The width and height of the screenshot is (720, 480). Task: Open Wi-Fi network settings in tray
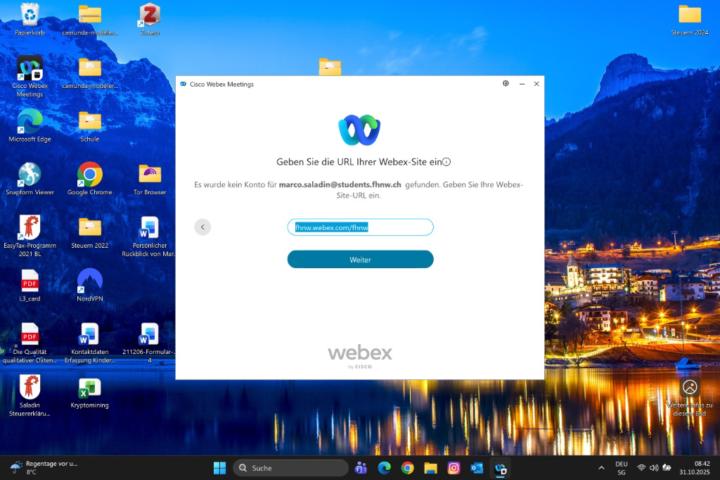click(x=641, y=468)
